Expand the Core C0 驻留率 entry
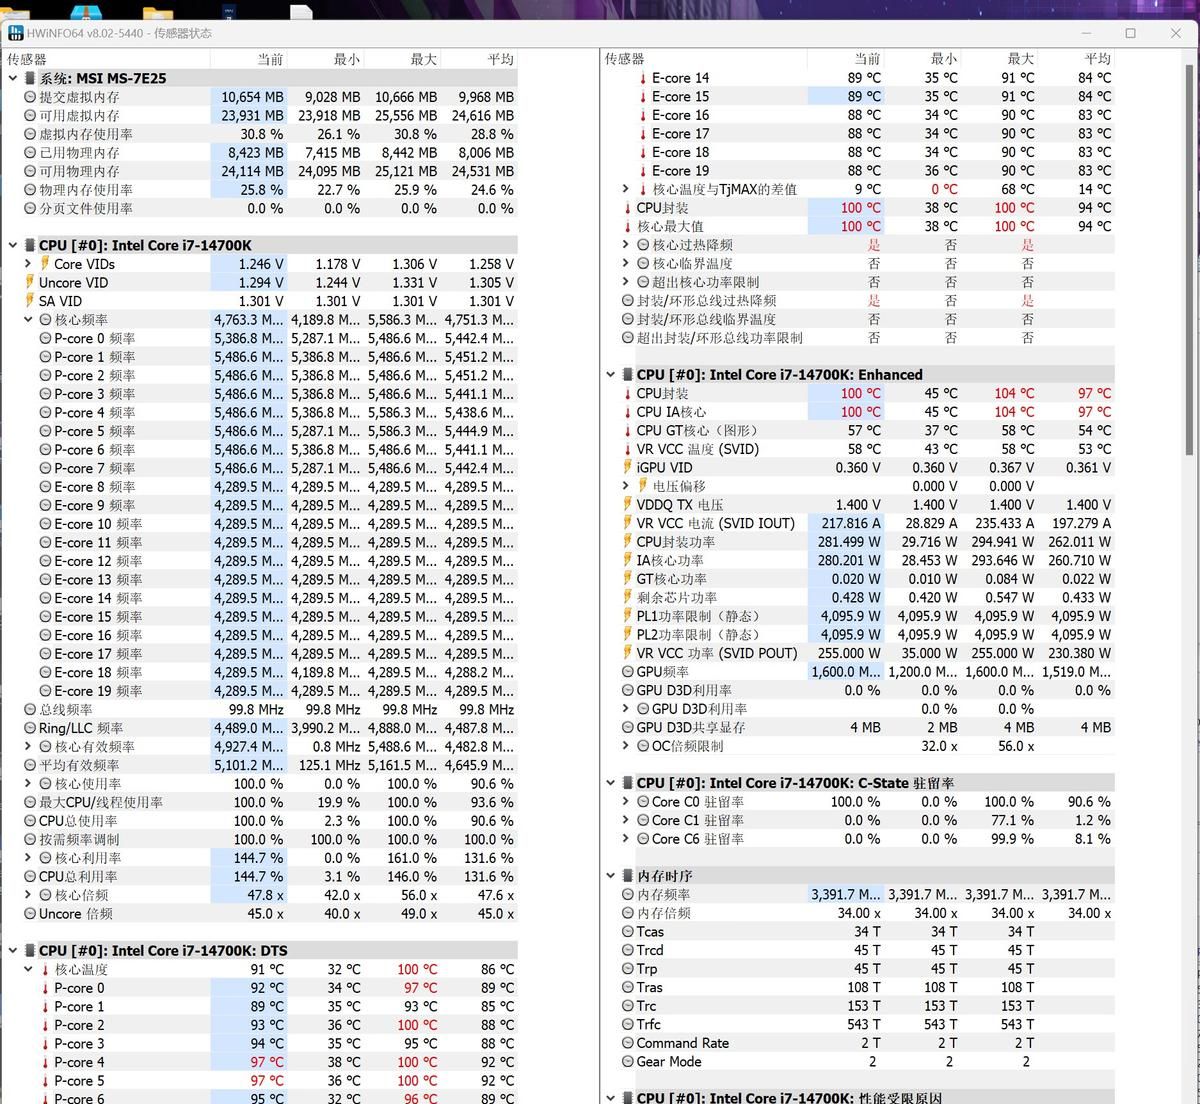Image resolution: width=1200 pixels, height=1104 pixels. pos(626,802)
